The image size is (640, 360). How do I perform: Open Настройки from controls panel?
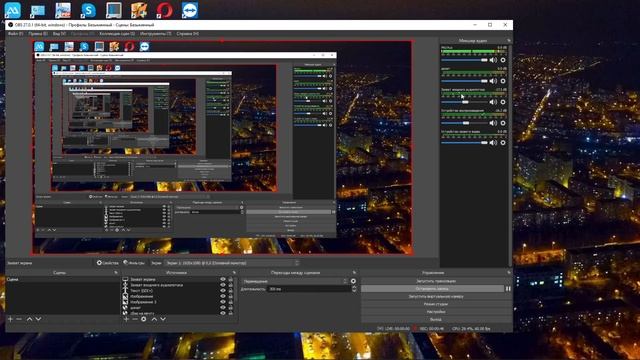pyautogui.click(x=436, y=312)
